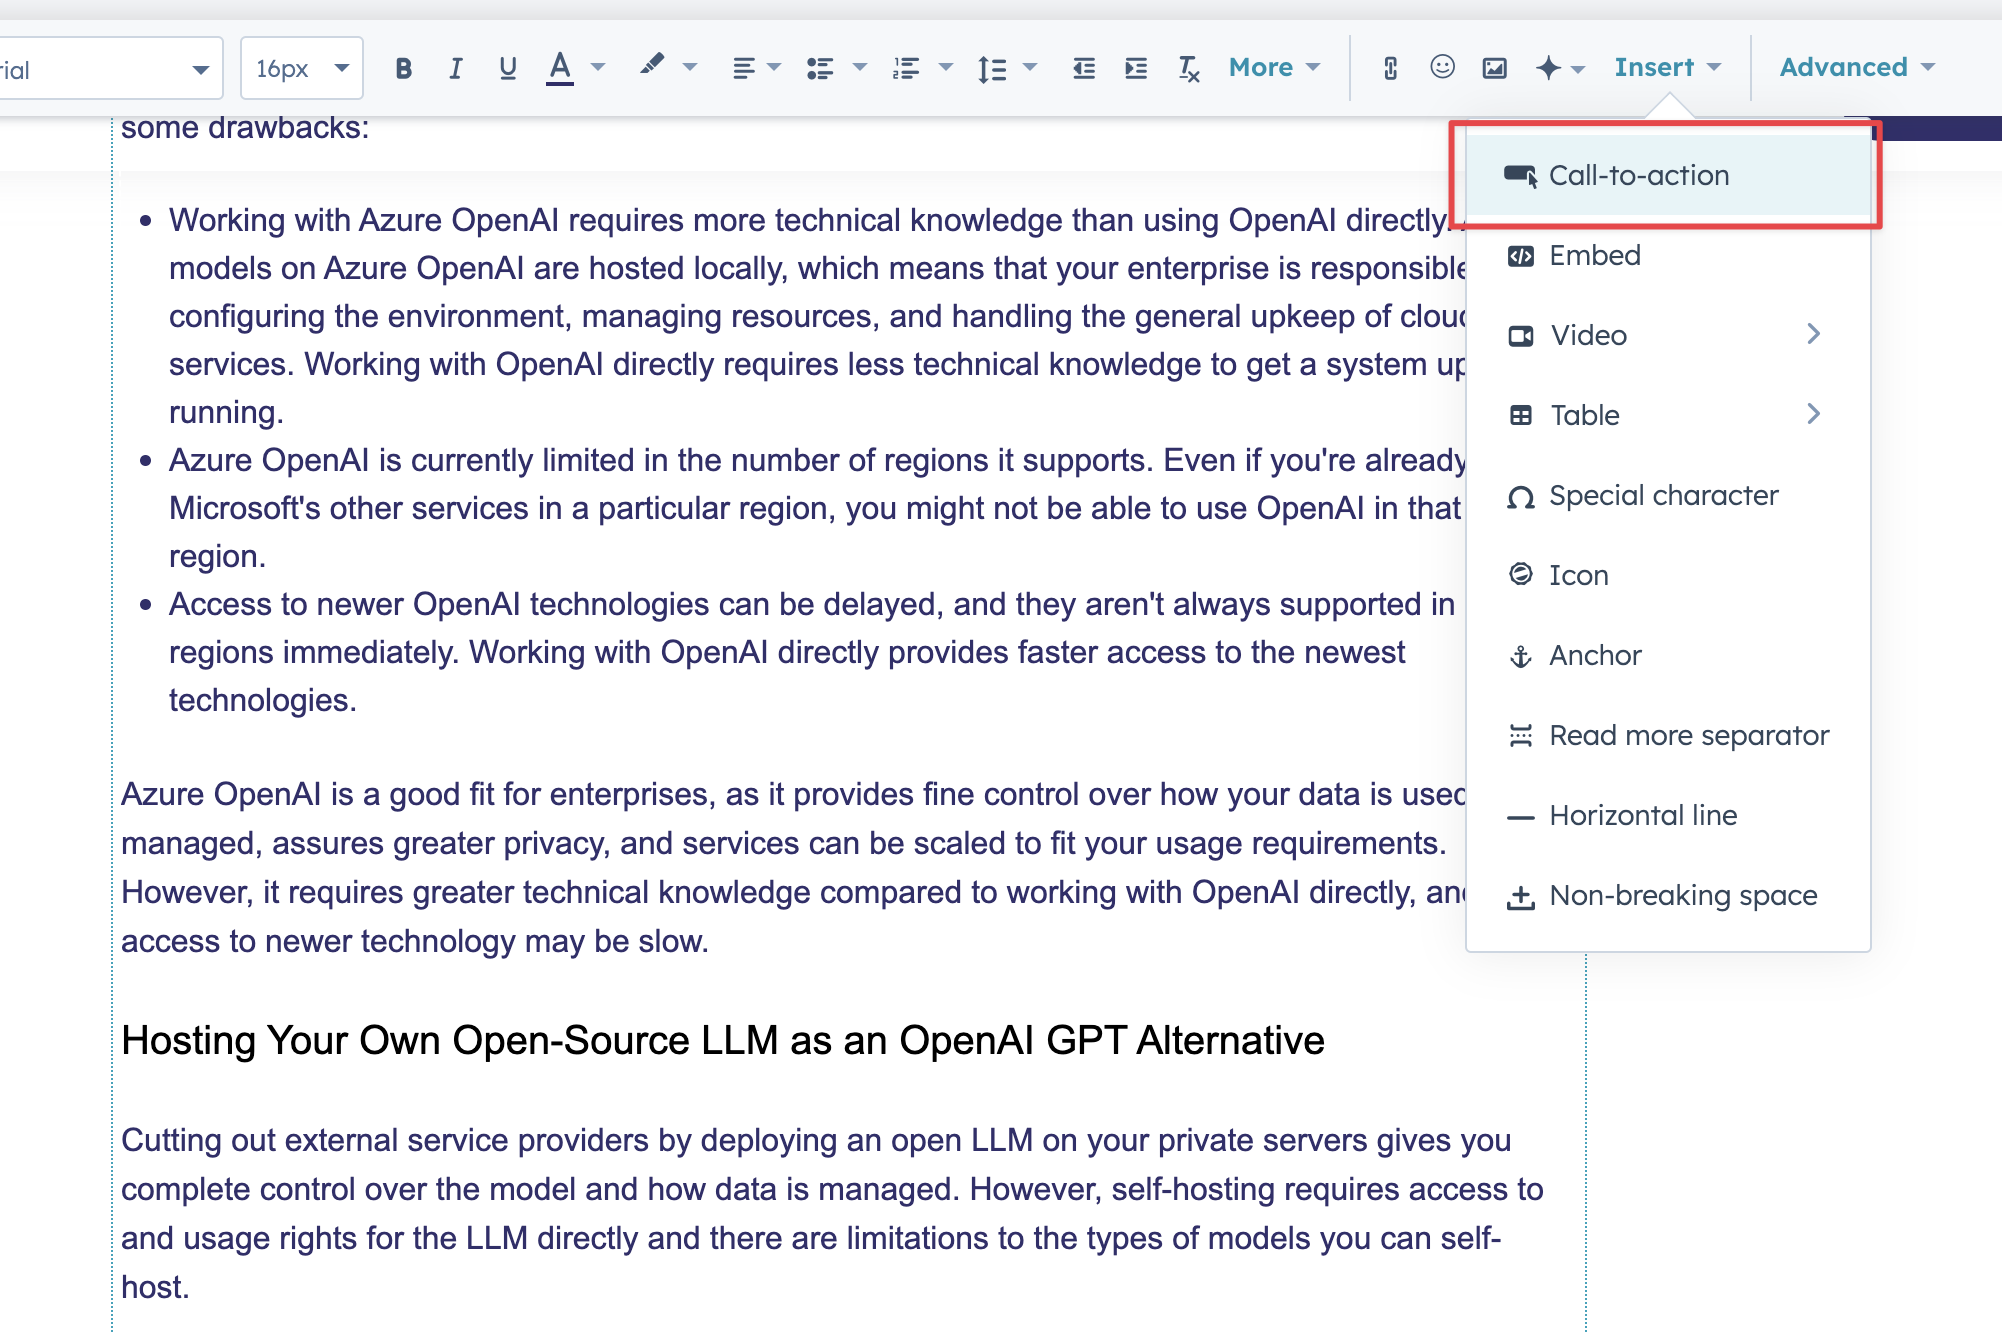Click the text alignment icon
This screenshot has height=1334, width=2002.
coord(743,68)
